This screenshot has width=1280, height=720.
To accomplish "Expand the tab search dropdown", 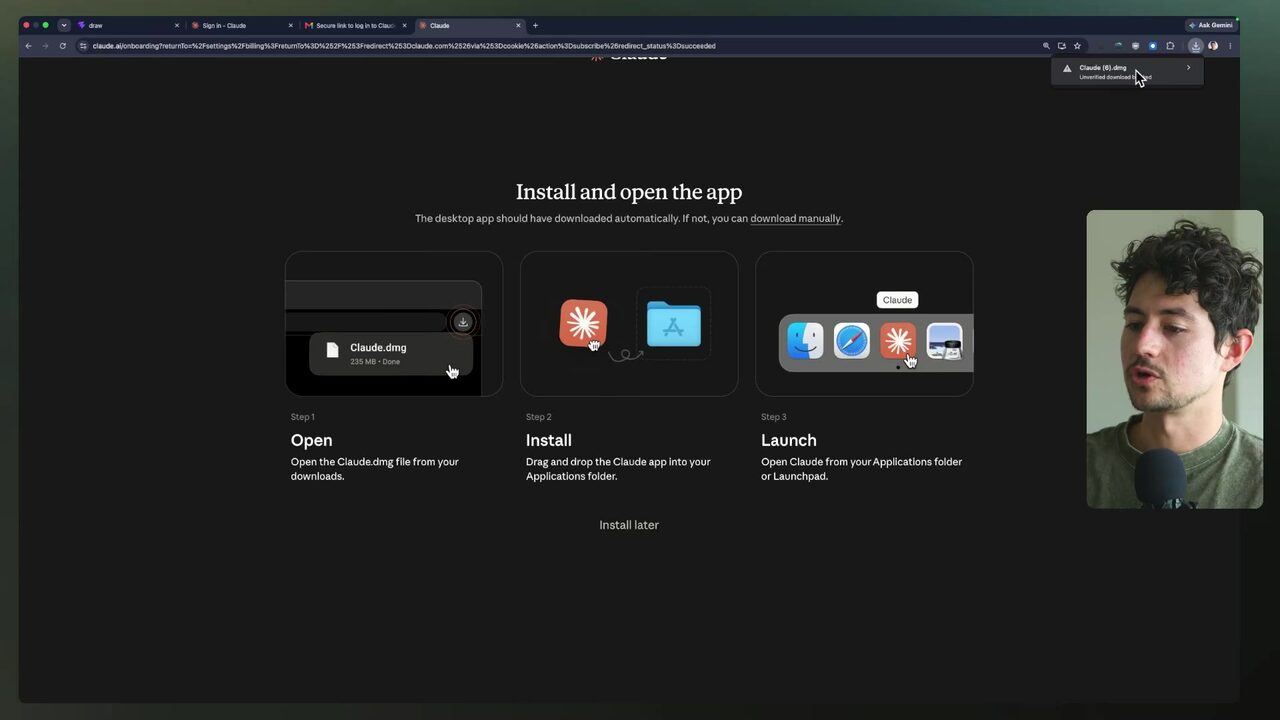I will 64,25.
